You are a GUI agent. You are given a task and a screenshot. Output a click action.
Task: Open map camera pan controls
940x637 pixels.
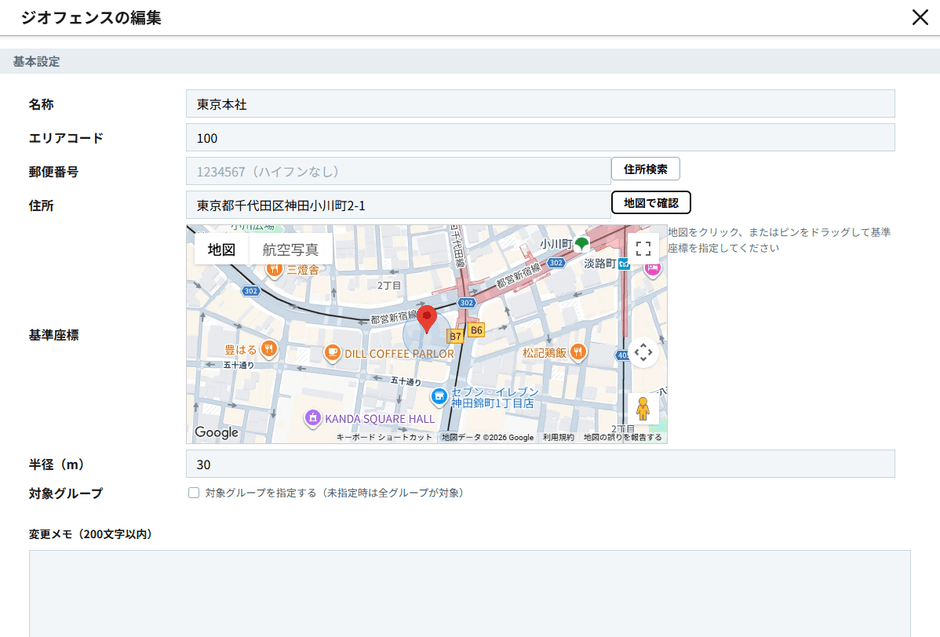click(x=643, y=352)
